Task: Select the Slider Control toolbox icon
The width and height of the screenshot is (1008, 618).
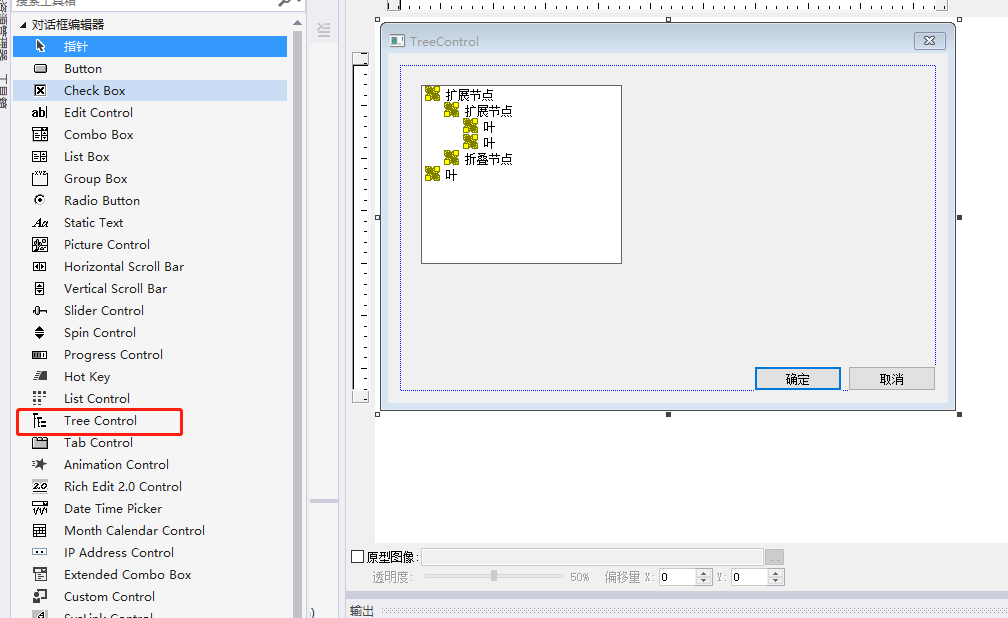Action: (40, 311)
